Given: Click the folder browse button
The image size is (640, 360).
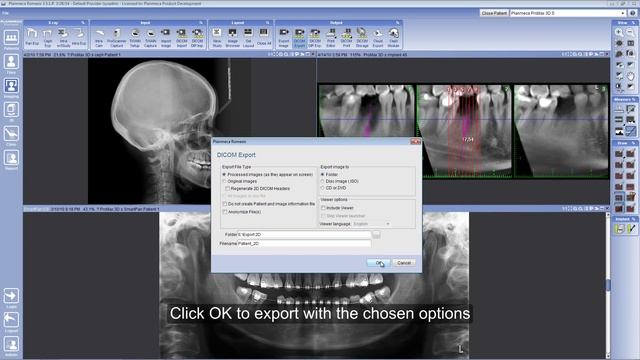Looking at the screenshot, I should click(x=376, y=235).
